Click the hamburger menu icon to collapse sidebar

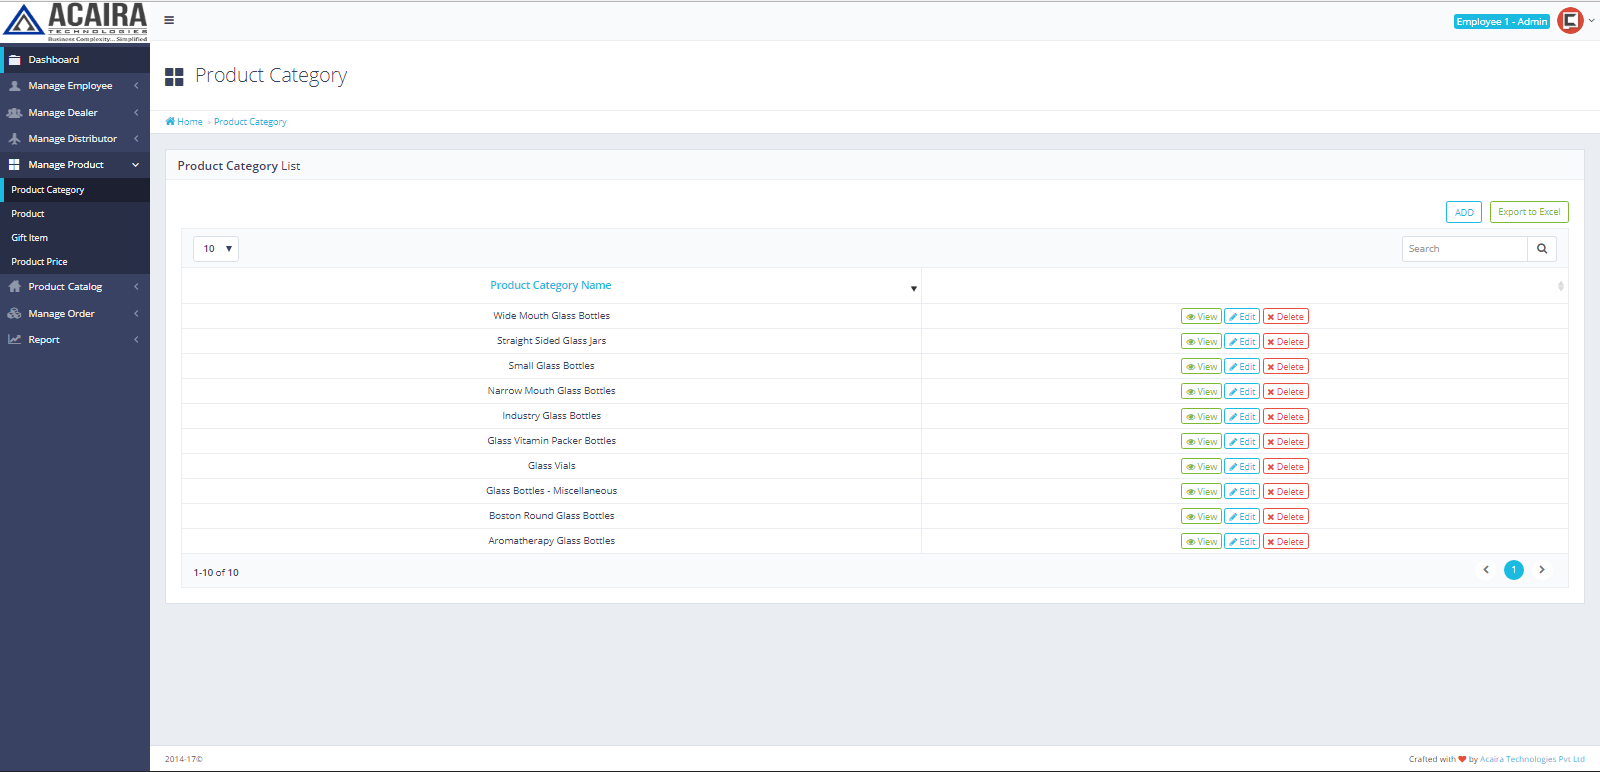click(169, 20)
